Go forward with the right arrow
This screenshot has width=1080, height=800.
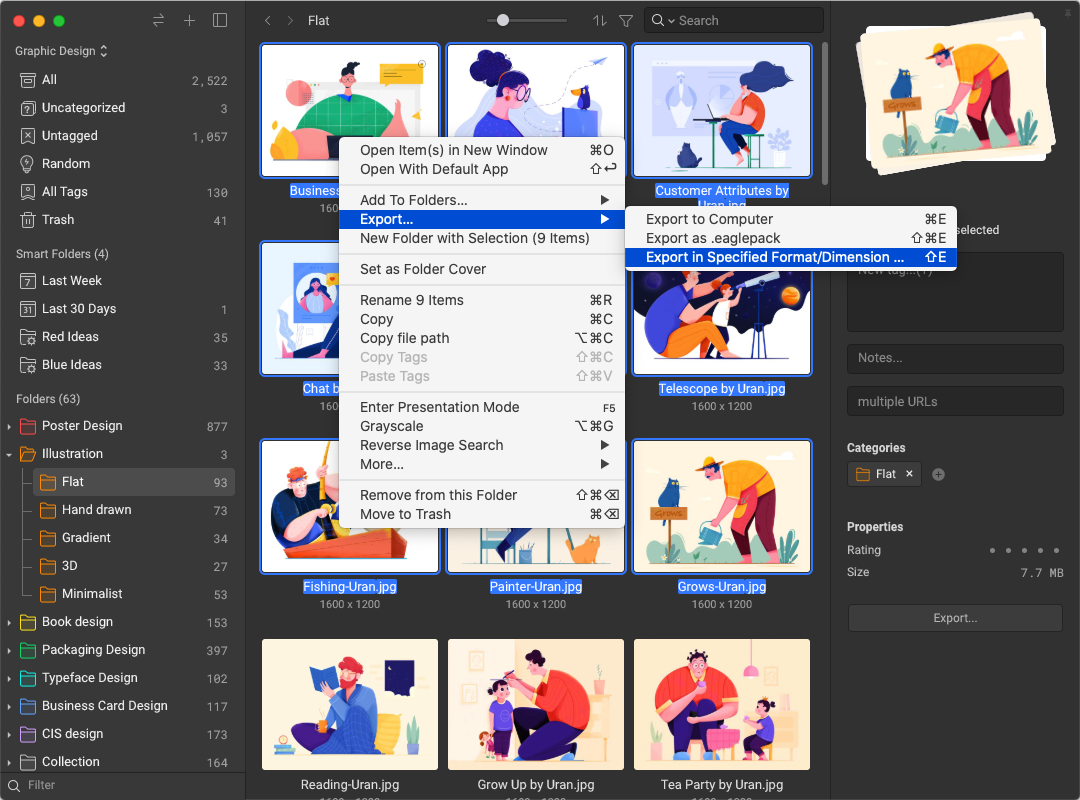click(290, 21)
